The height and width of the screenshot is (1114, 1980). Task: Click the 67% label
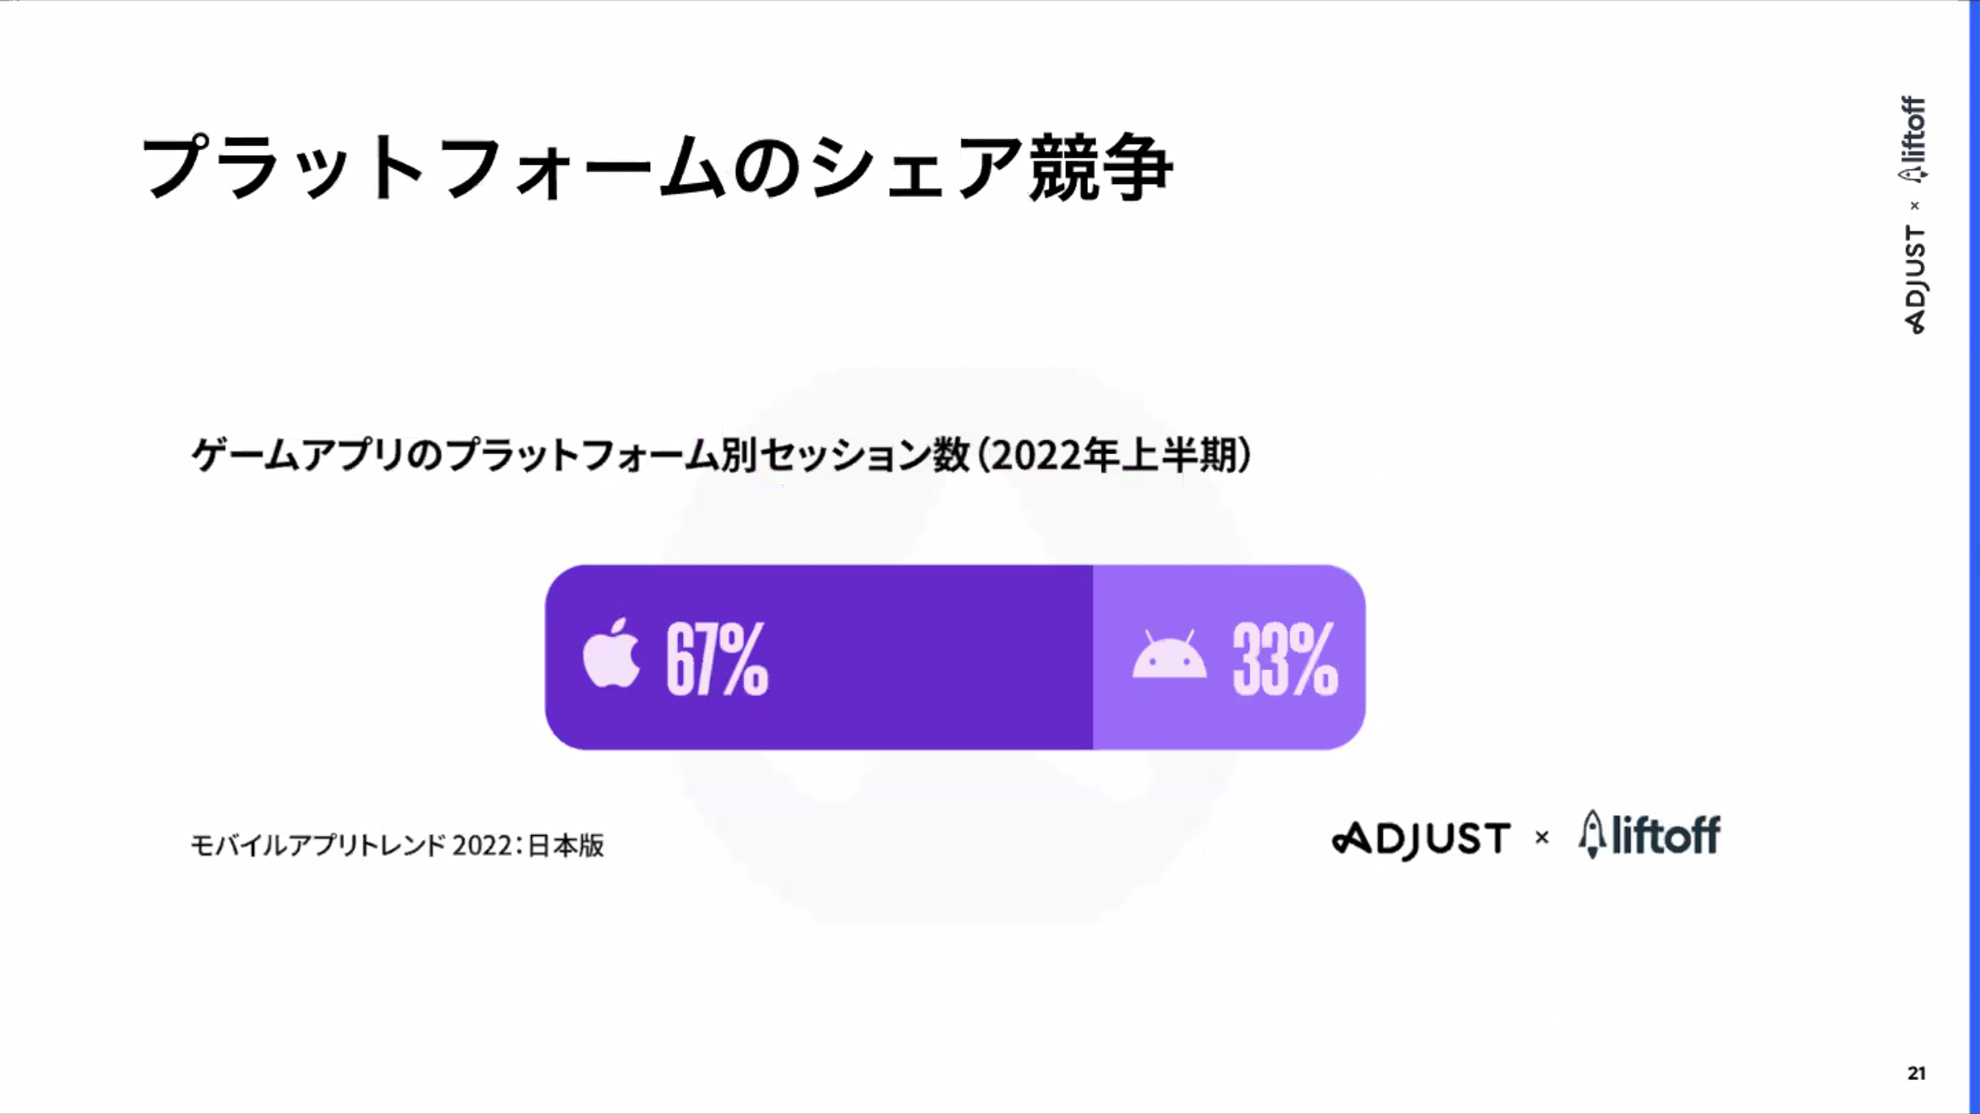pyautogui.click(x=717, y=658)
